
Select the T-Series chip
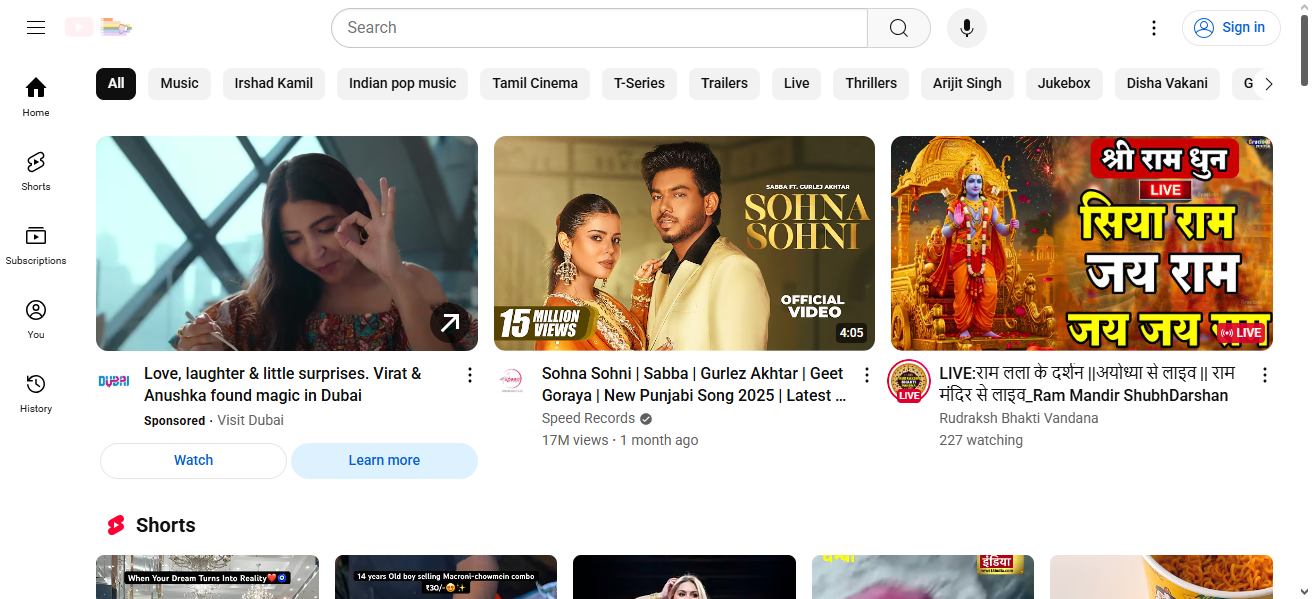pyautogui.click(x=640, y=83)
